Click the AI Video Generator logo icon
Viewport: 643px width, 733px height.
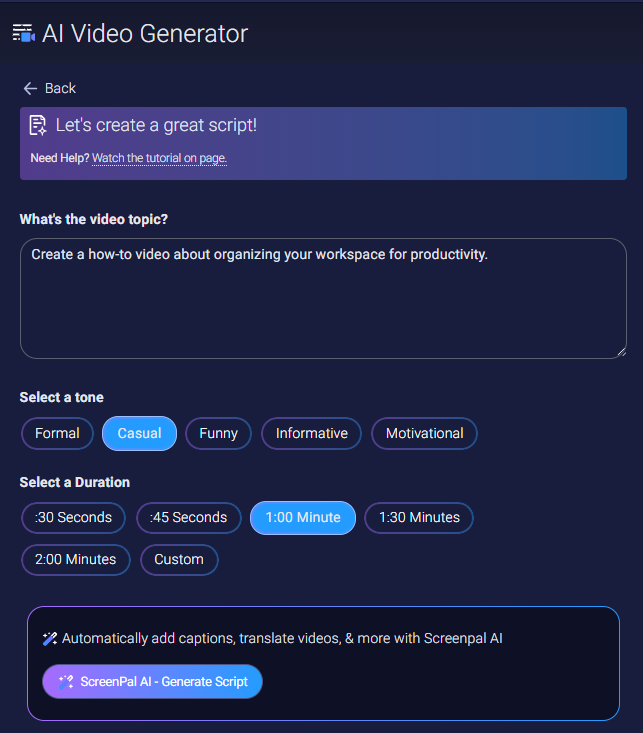point(23,33)
